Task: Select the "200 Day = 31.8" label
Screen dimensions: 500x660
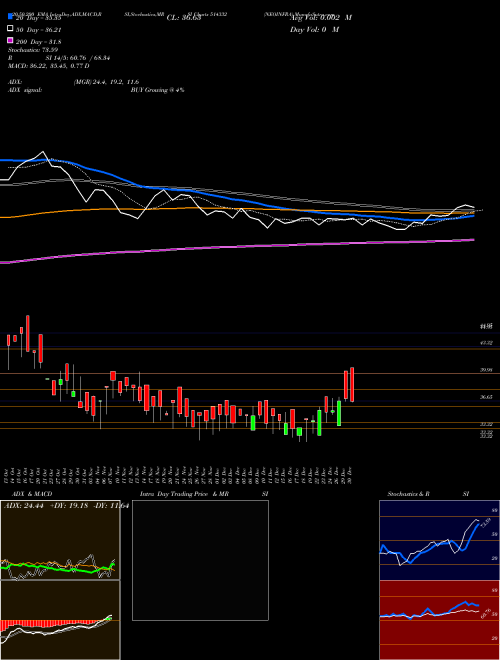Action: (39, 42)
